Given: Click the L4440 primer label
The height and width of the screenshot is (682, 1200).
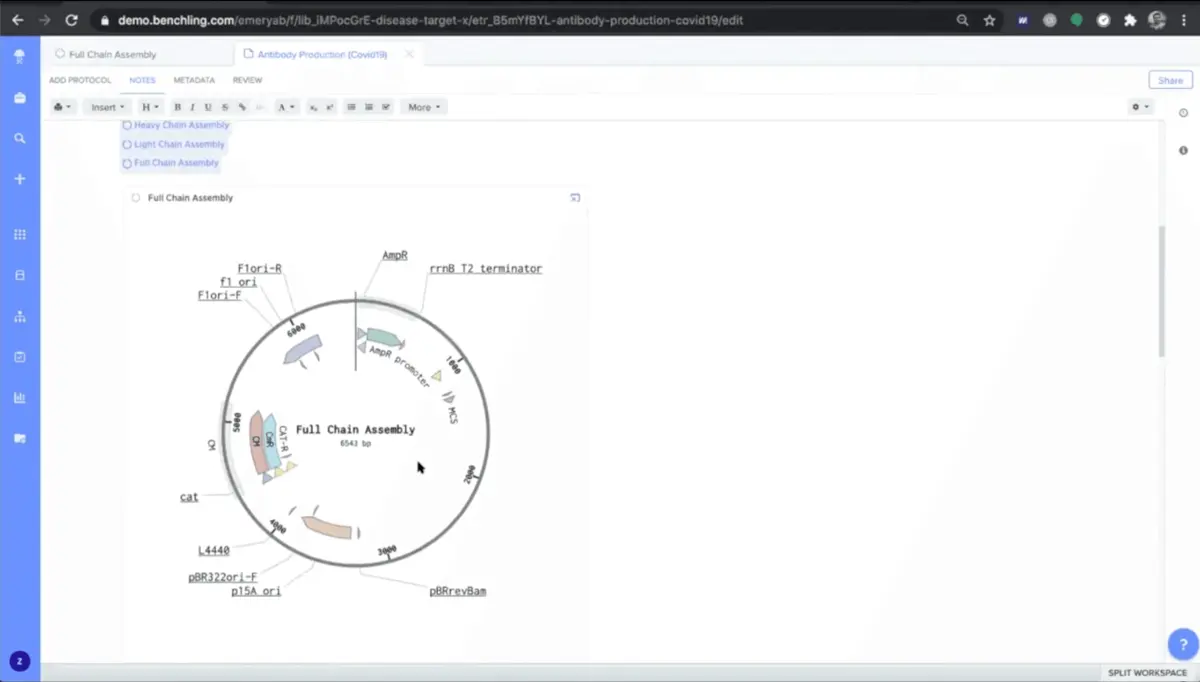Looking at the screenshot, I should click(214, 551).
